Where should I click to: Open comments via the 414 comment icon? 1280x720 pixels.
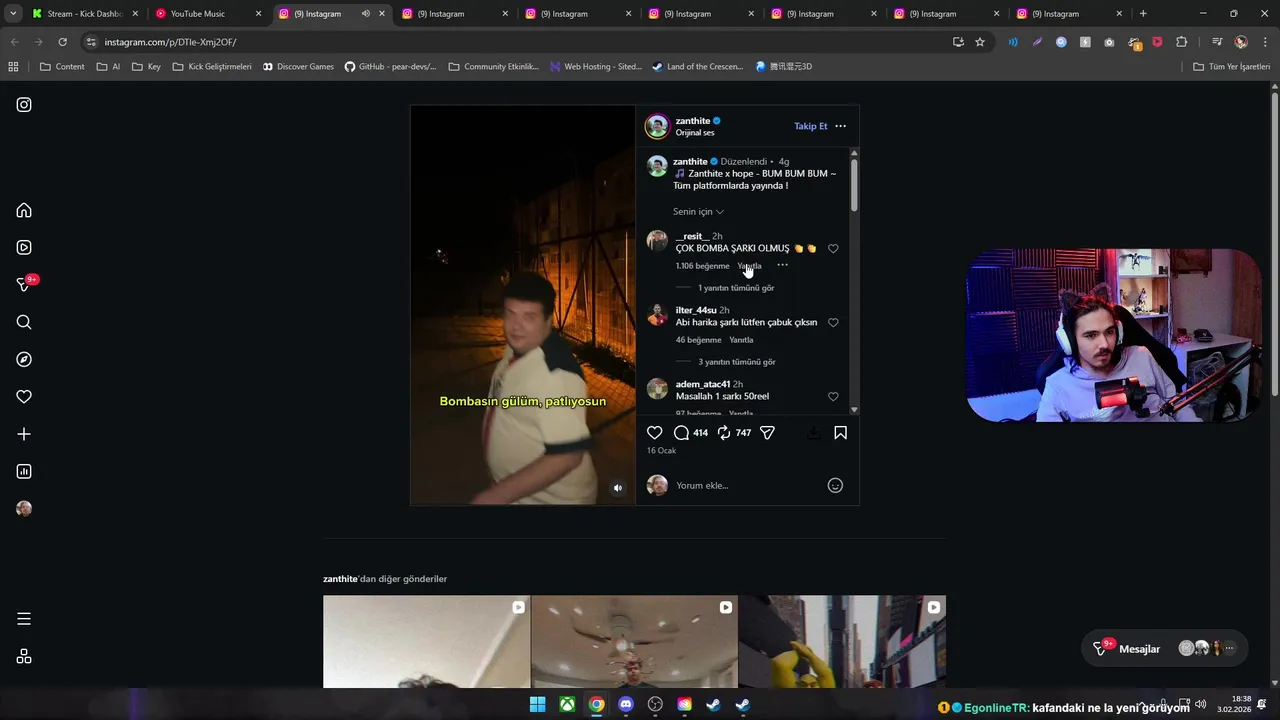pyautogui.click(x=681, y=433)
